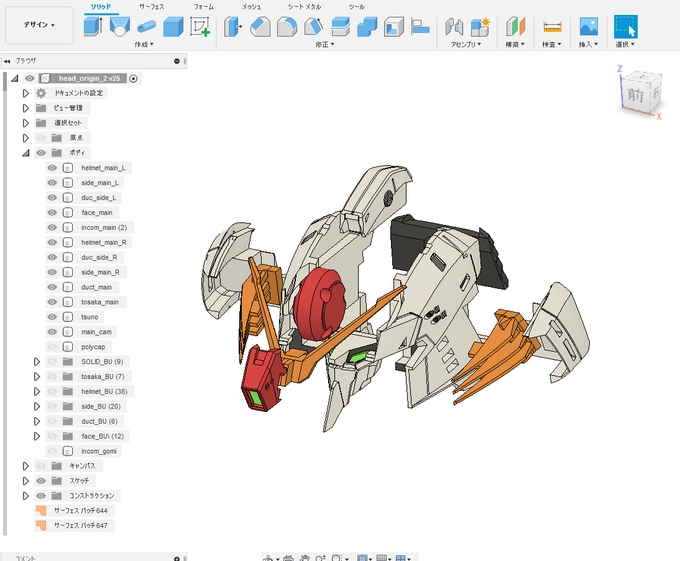This screenshot has height=561, width=680.
Task: Open the デザイン workspace dropdown
Action: click(x=39, y=25)
